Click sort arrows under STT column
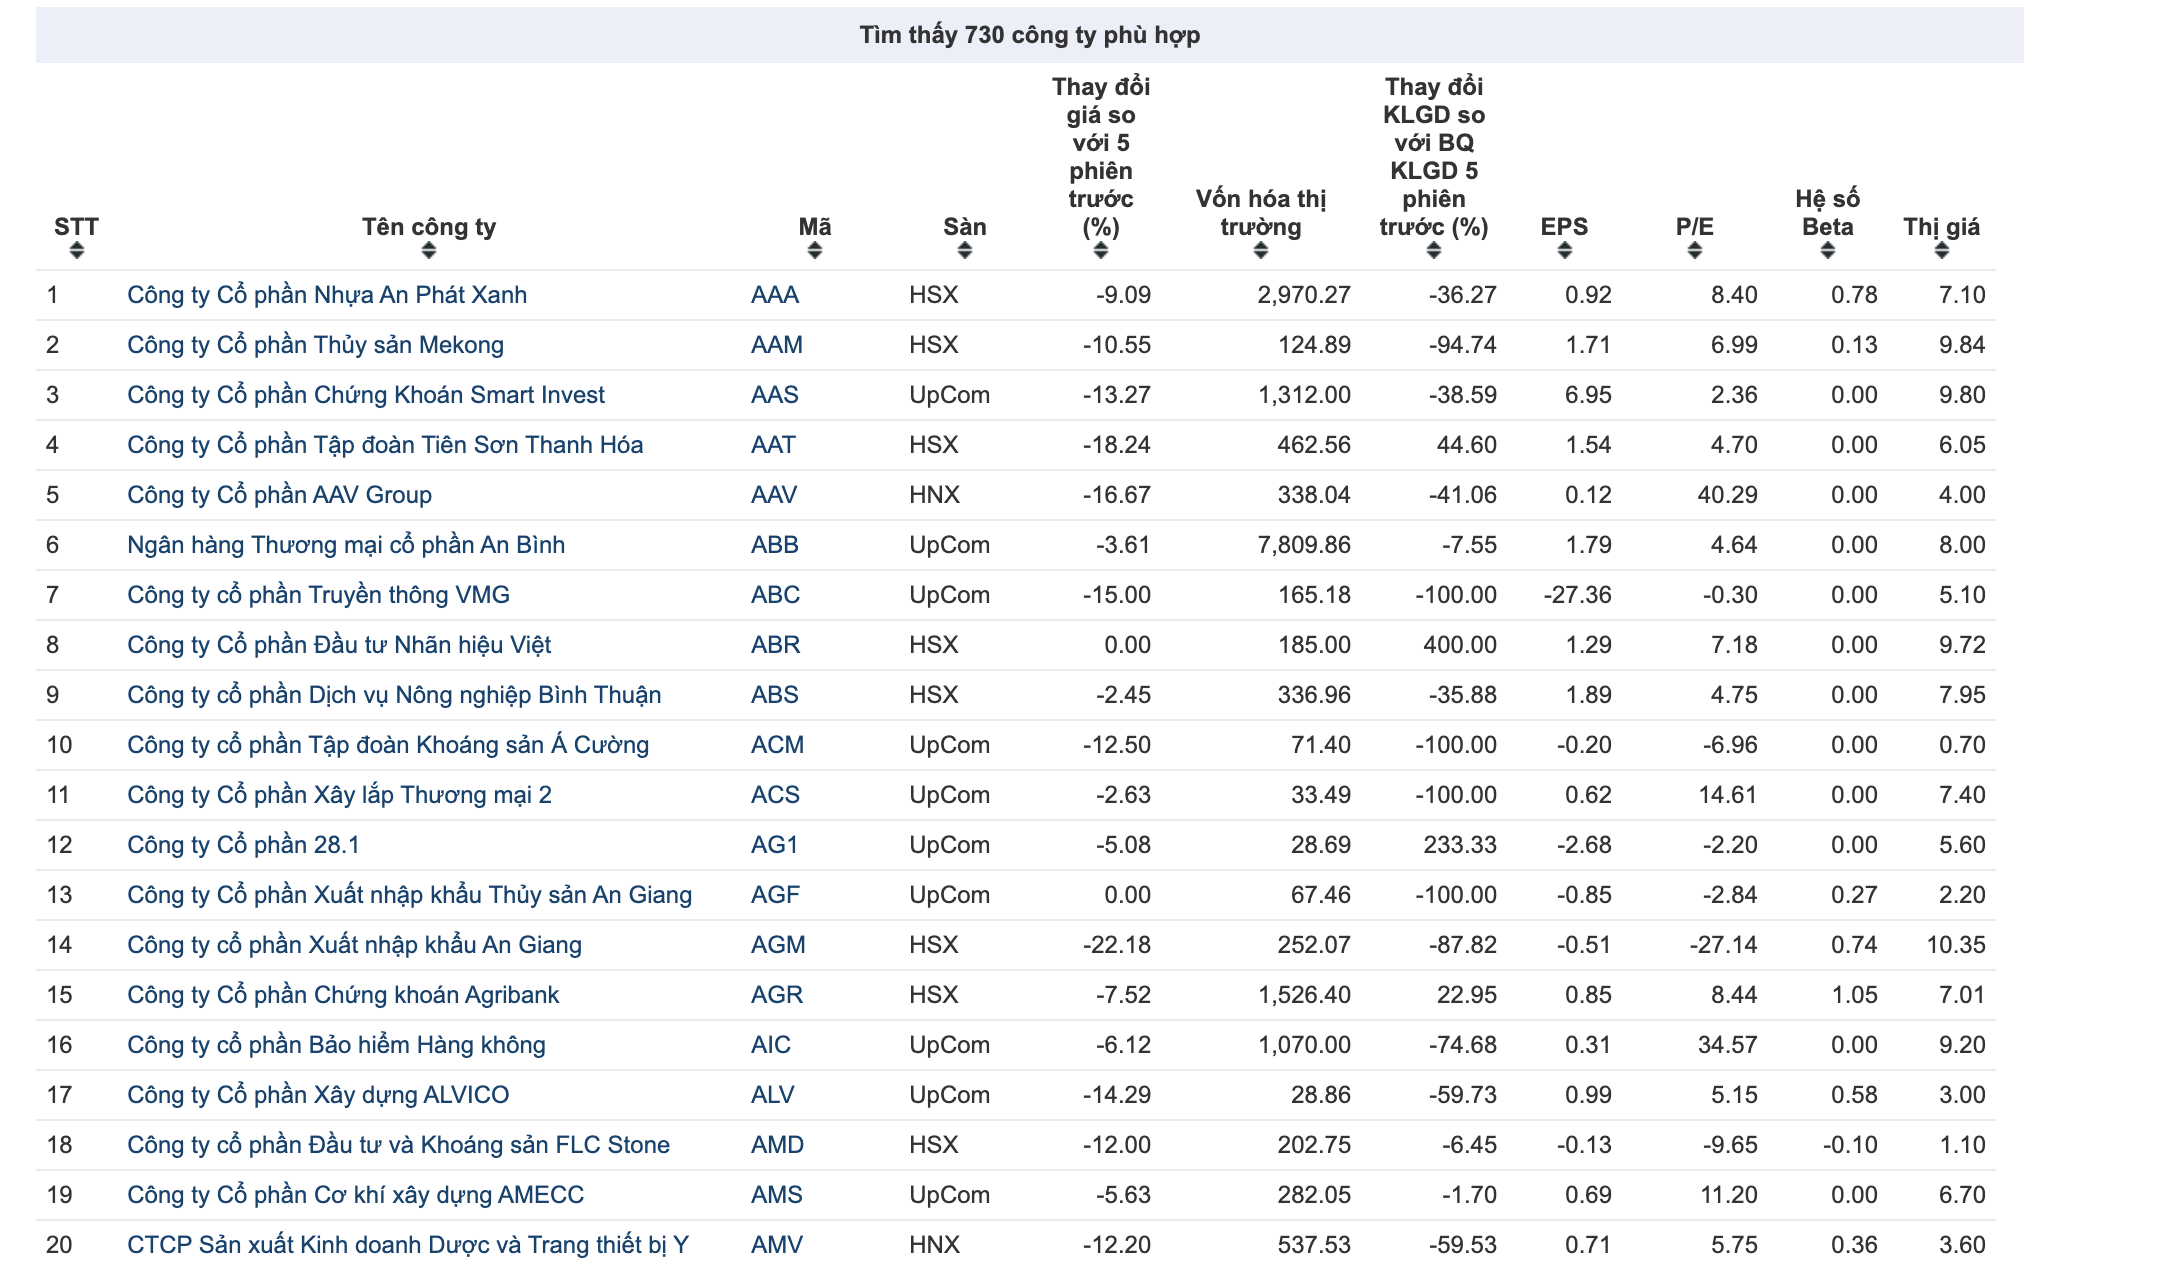 (76, 251)
